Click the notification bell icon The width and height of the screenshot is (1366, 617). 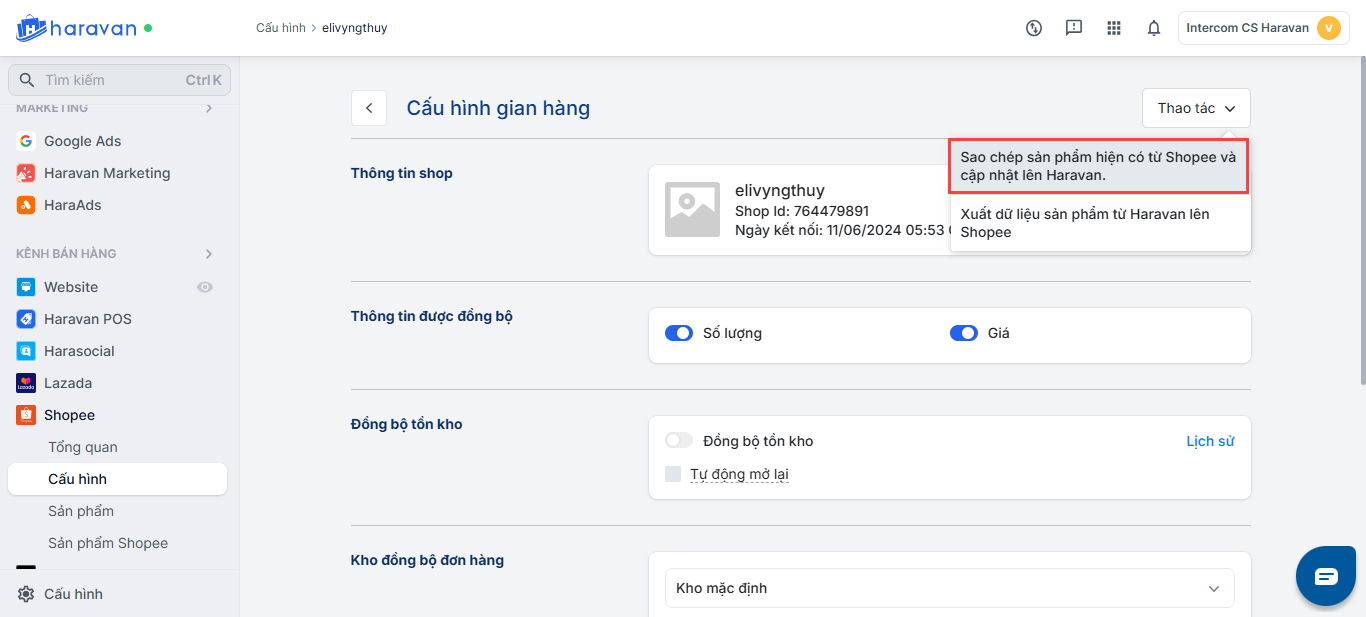[1154, 28]
